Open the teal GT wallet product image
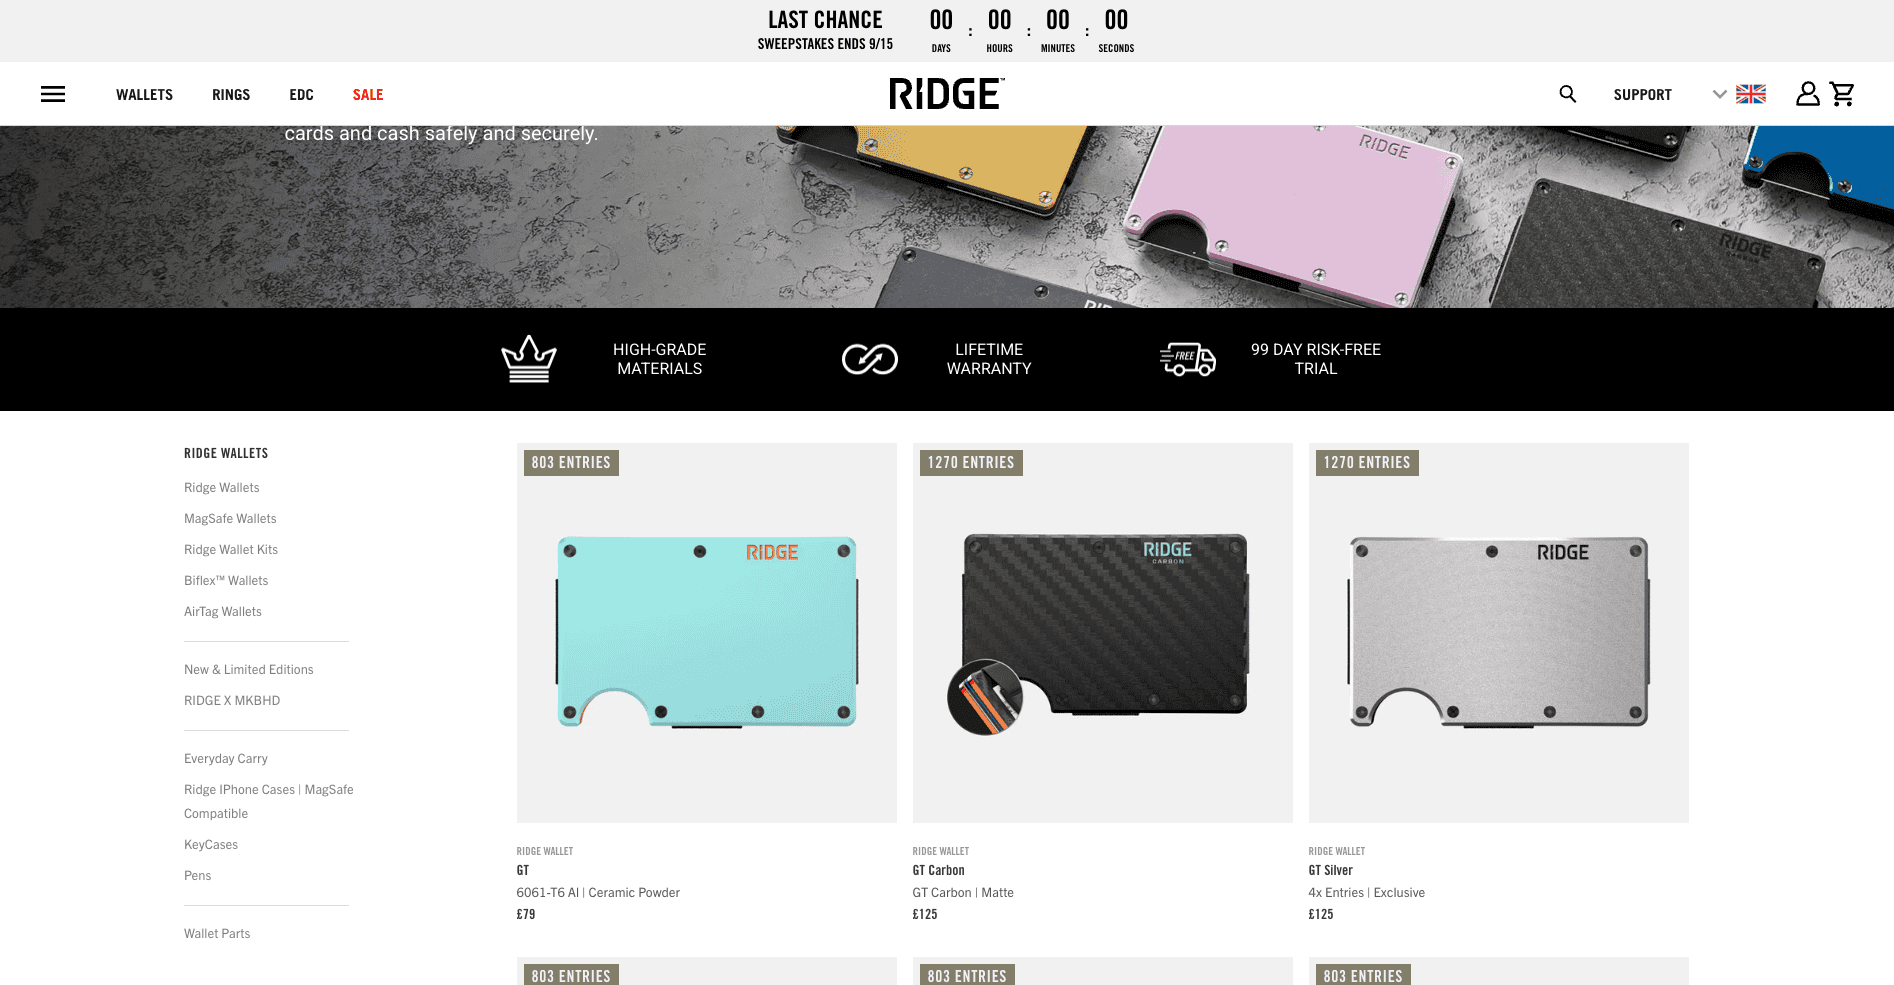 pyautogui.click(x=707, y=633)
